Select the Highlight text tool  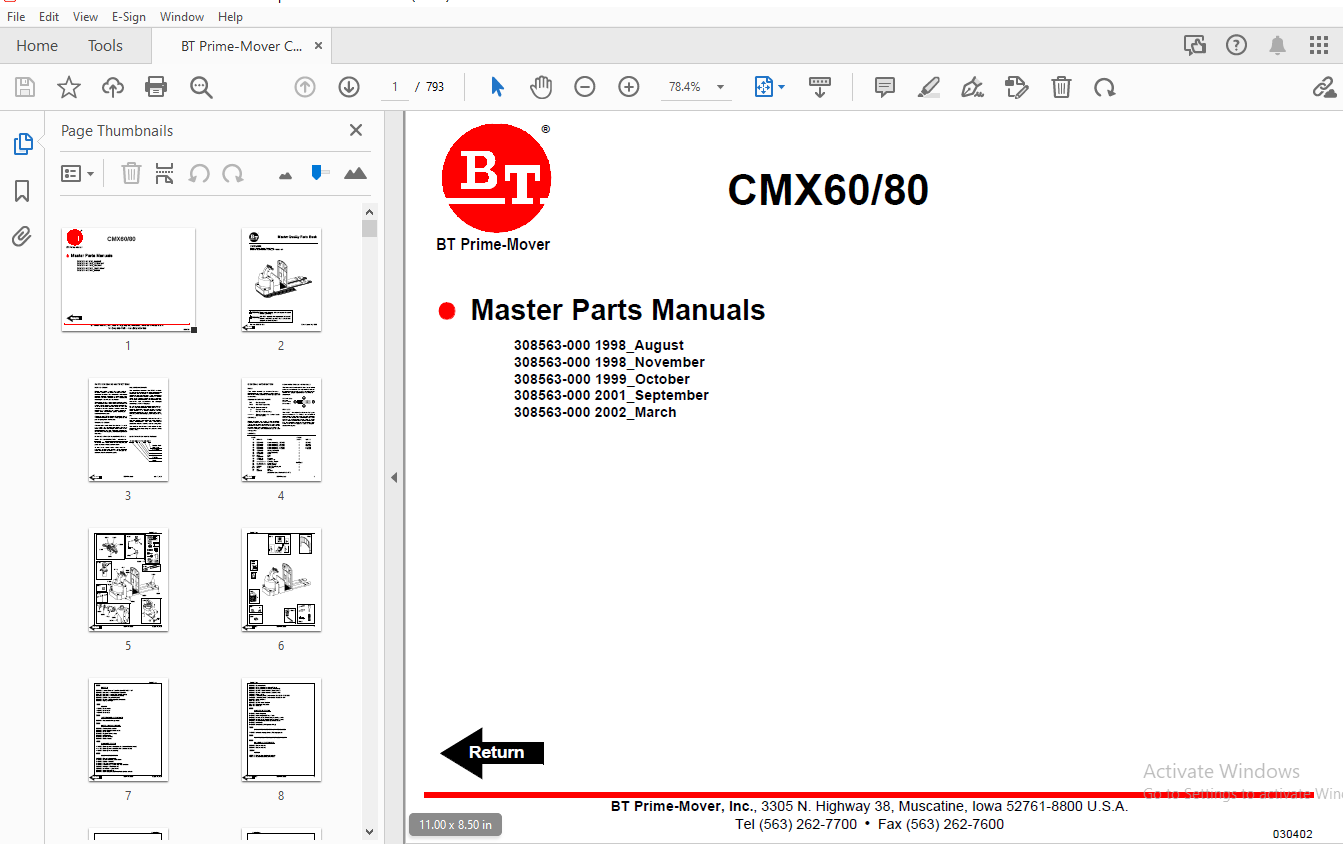pyautogui.click(x=929, y=87)
